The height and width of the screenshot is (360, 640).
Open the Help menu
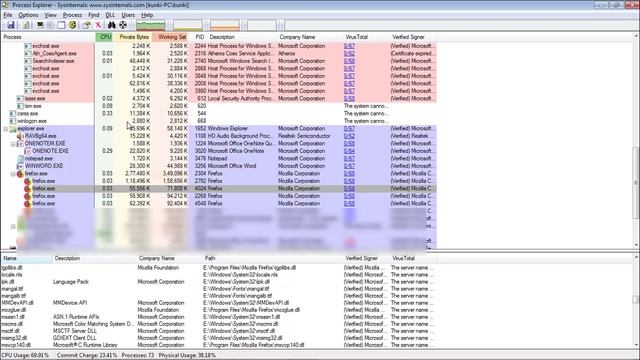tap(147, 15)
